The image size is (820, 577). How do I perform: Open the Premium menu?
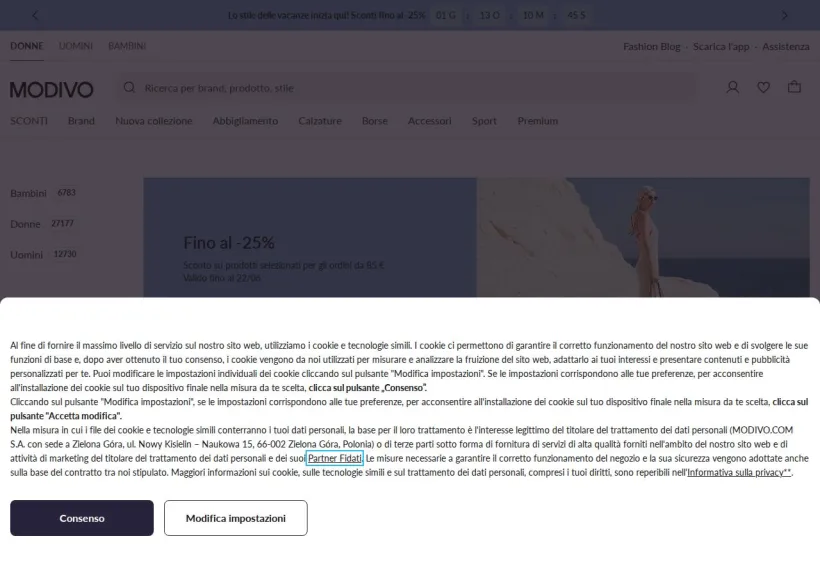click(538, 121)
